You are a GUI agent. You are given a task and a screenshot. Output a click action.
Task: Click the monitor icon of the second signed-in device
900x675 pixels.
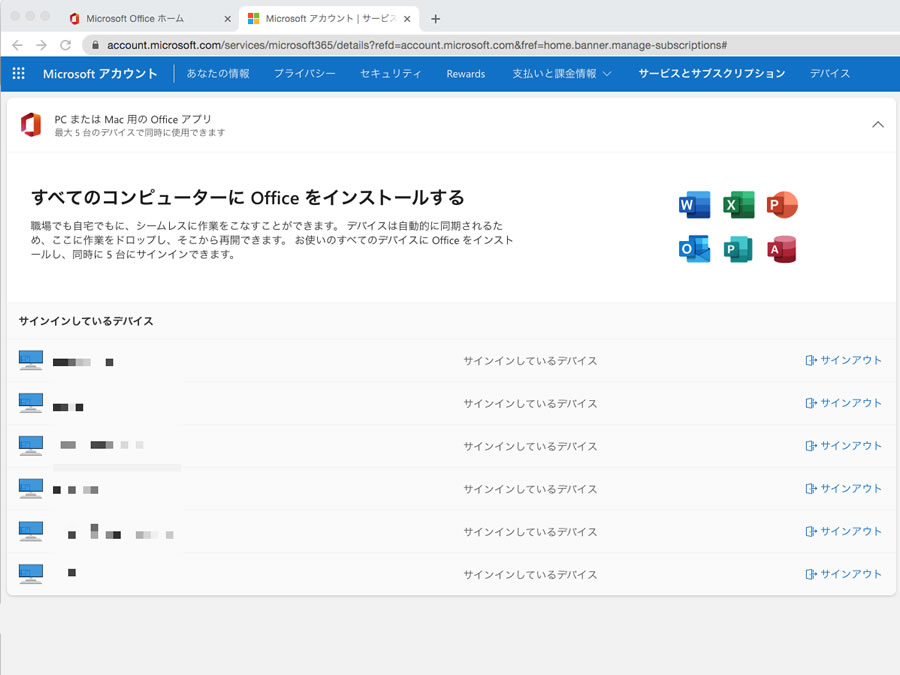31,403
